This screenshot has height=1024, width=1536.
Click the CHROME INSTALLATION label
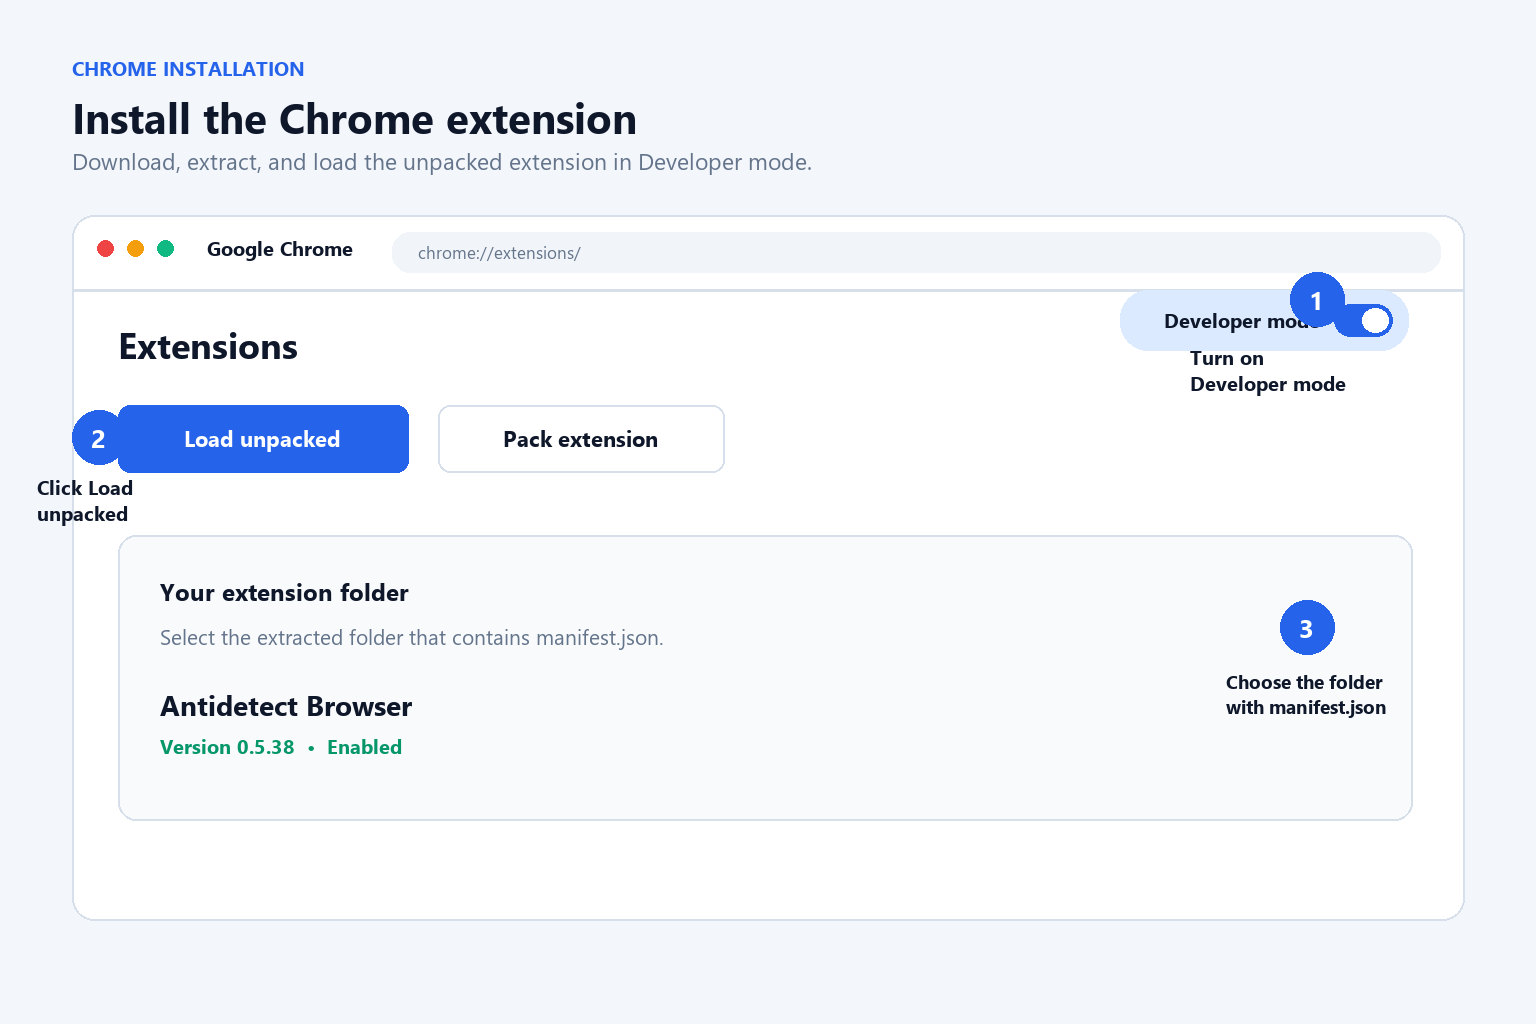click(188, 69)
